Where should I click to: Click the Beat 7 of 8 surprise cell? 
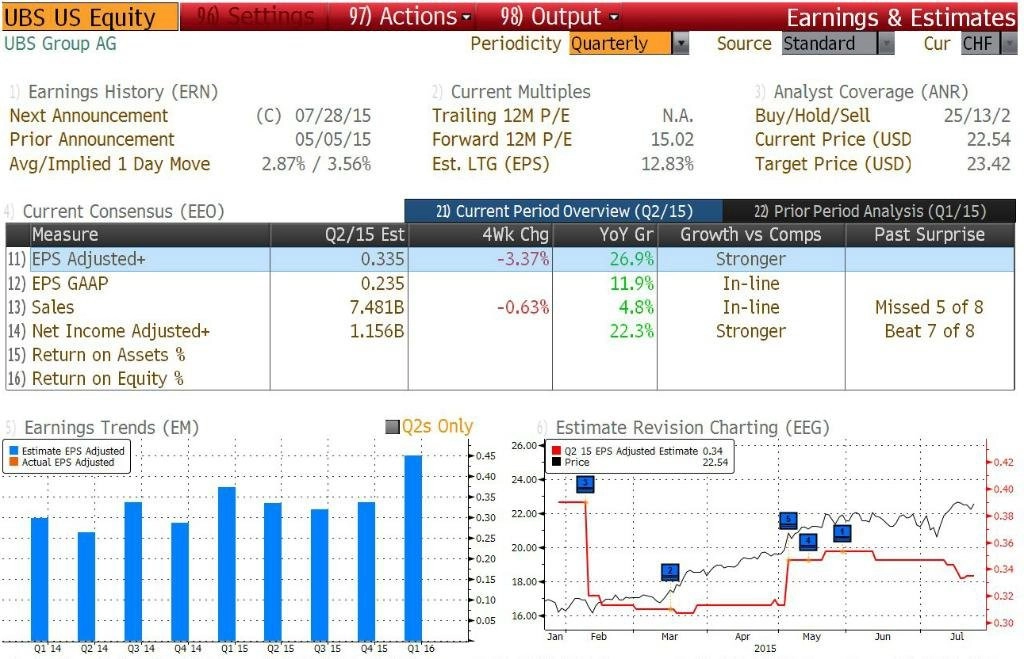click(929, 331)
